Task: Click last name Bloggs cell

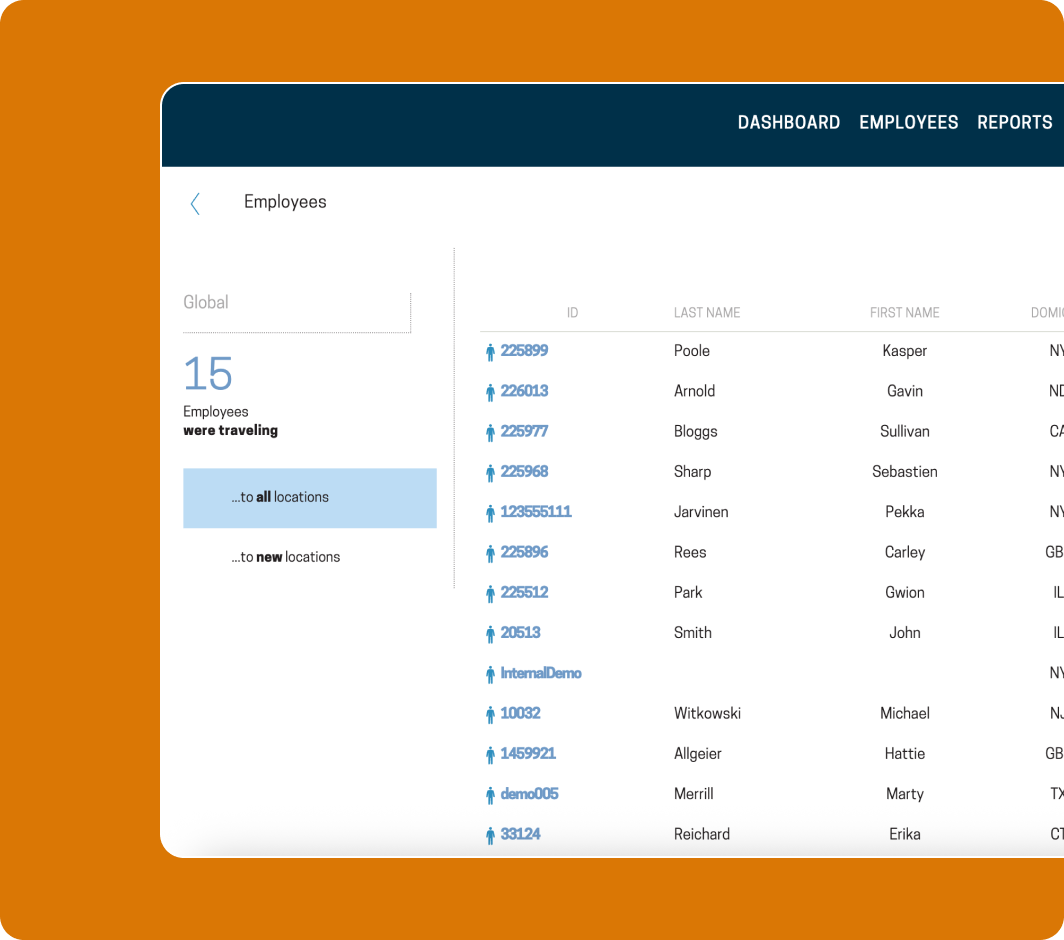Action: click(x=695, y=432)
